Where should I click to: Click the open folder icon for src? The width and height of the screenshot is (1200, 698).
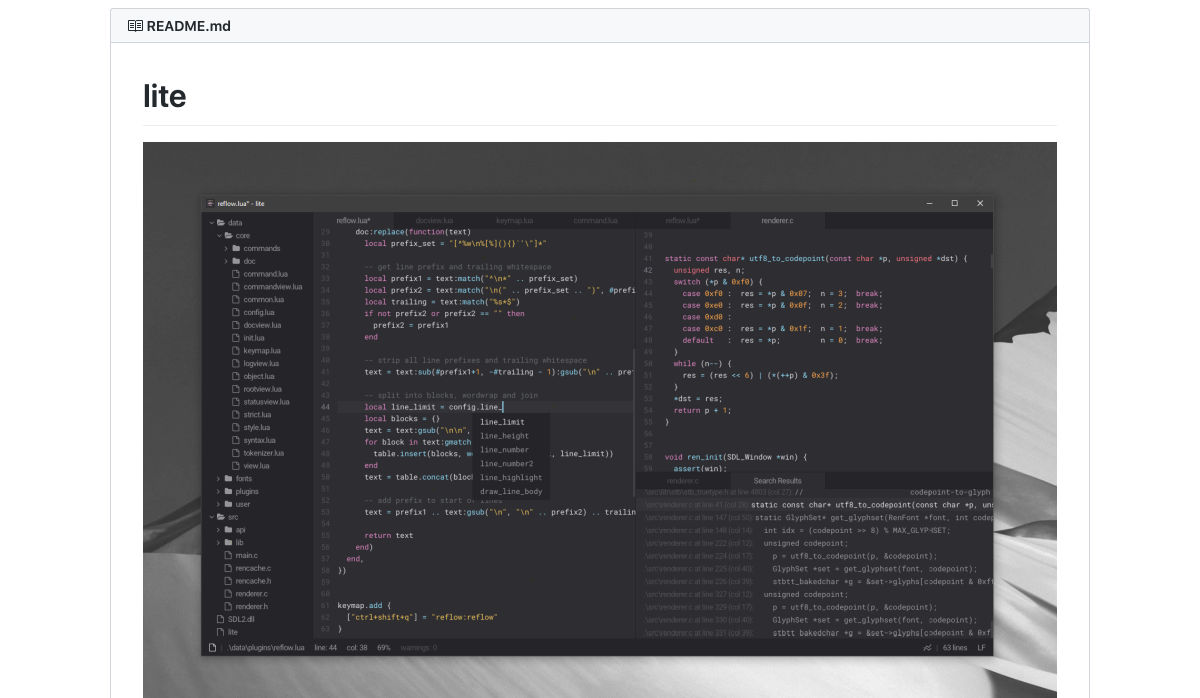[x=221, y=517]
